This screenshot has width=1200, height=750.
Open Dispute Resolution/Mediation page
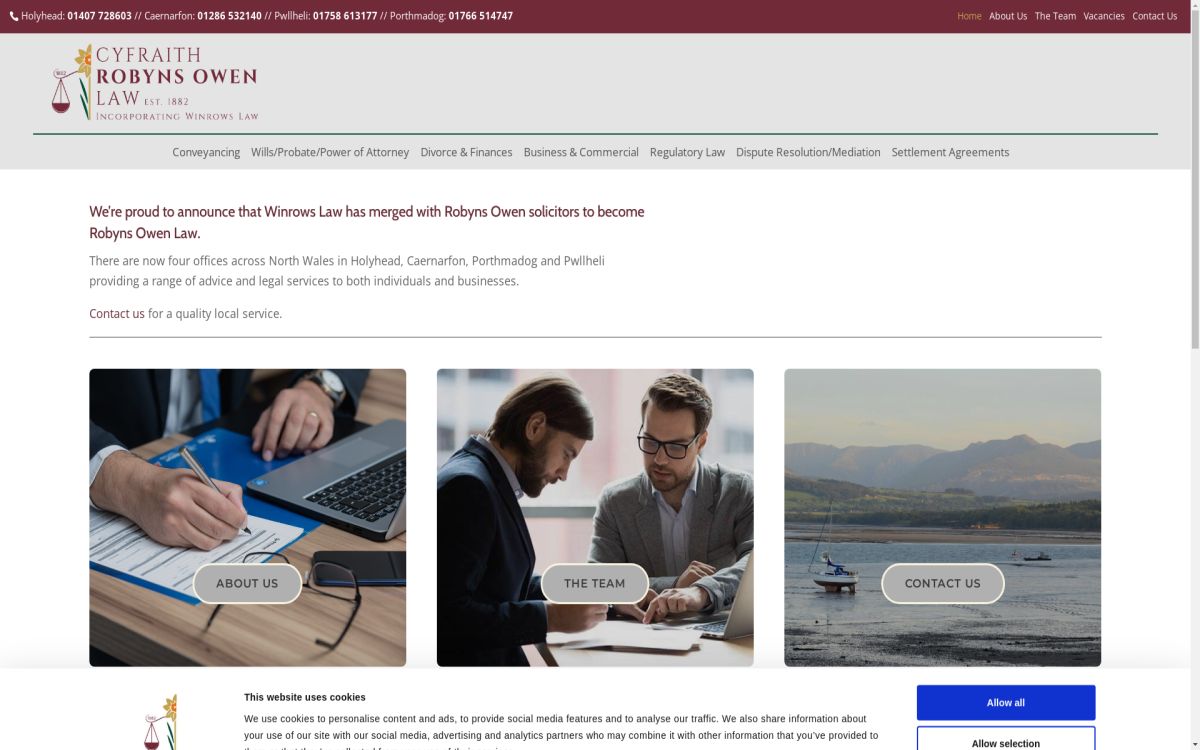pyautogui.click(x=808, y=152)
